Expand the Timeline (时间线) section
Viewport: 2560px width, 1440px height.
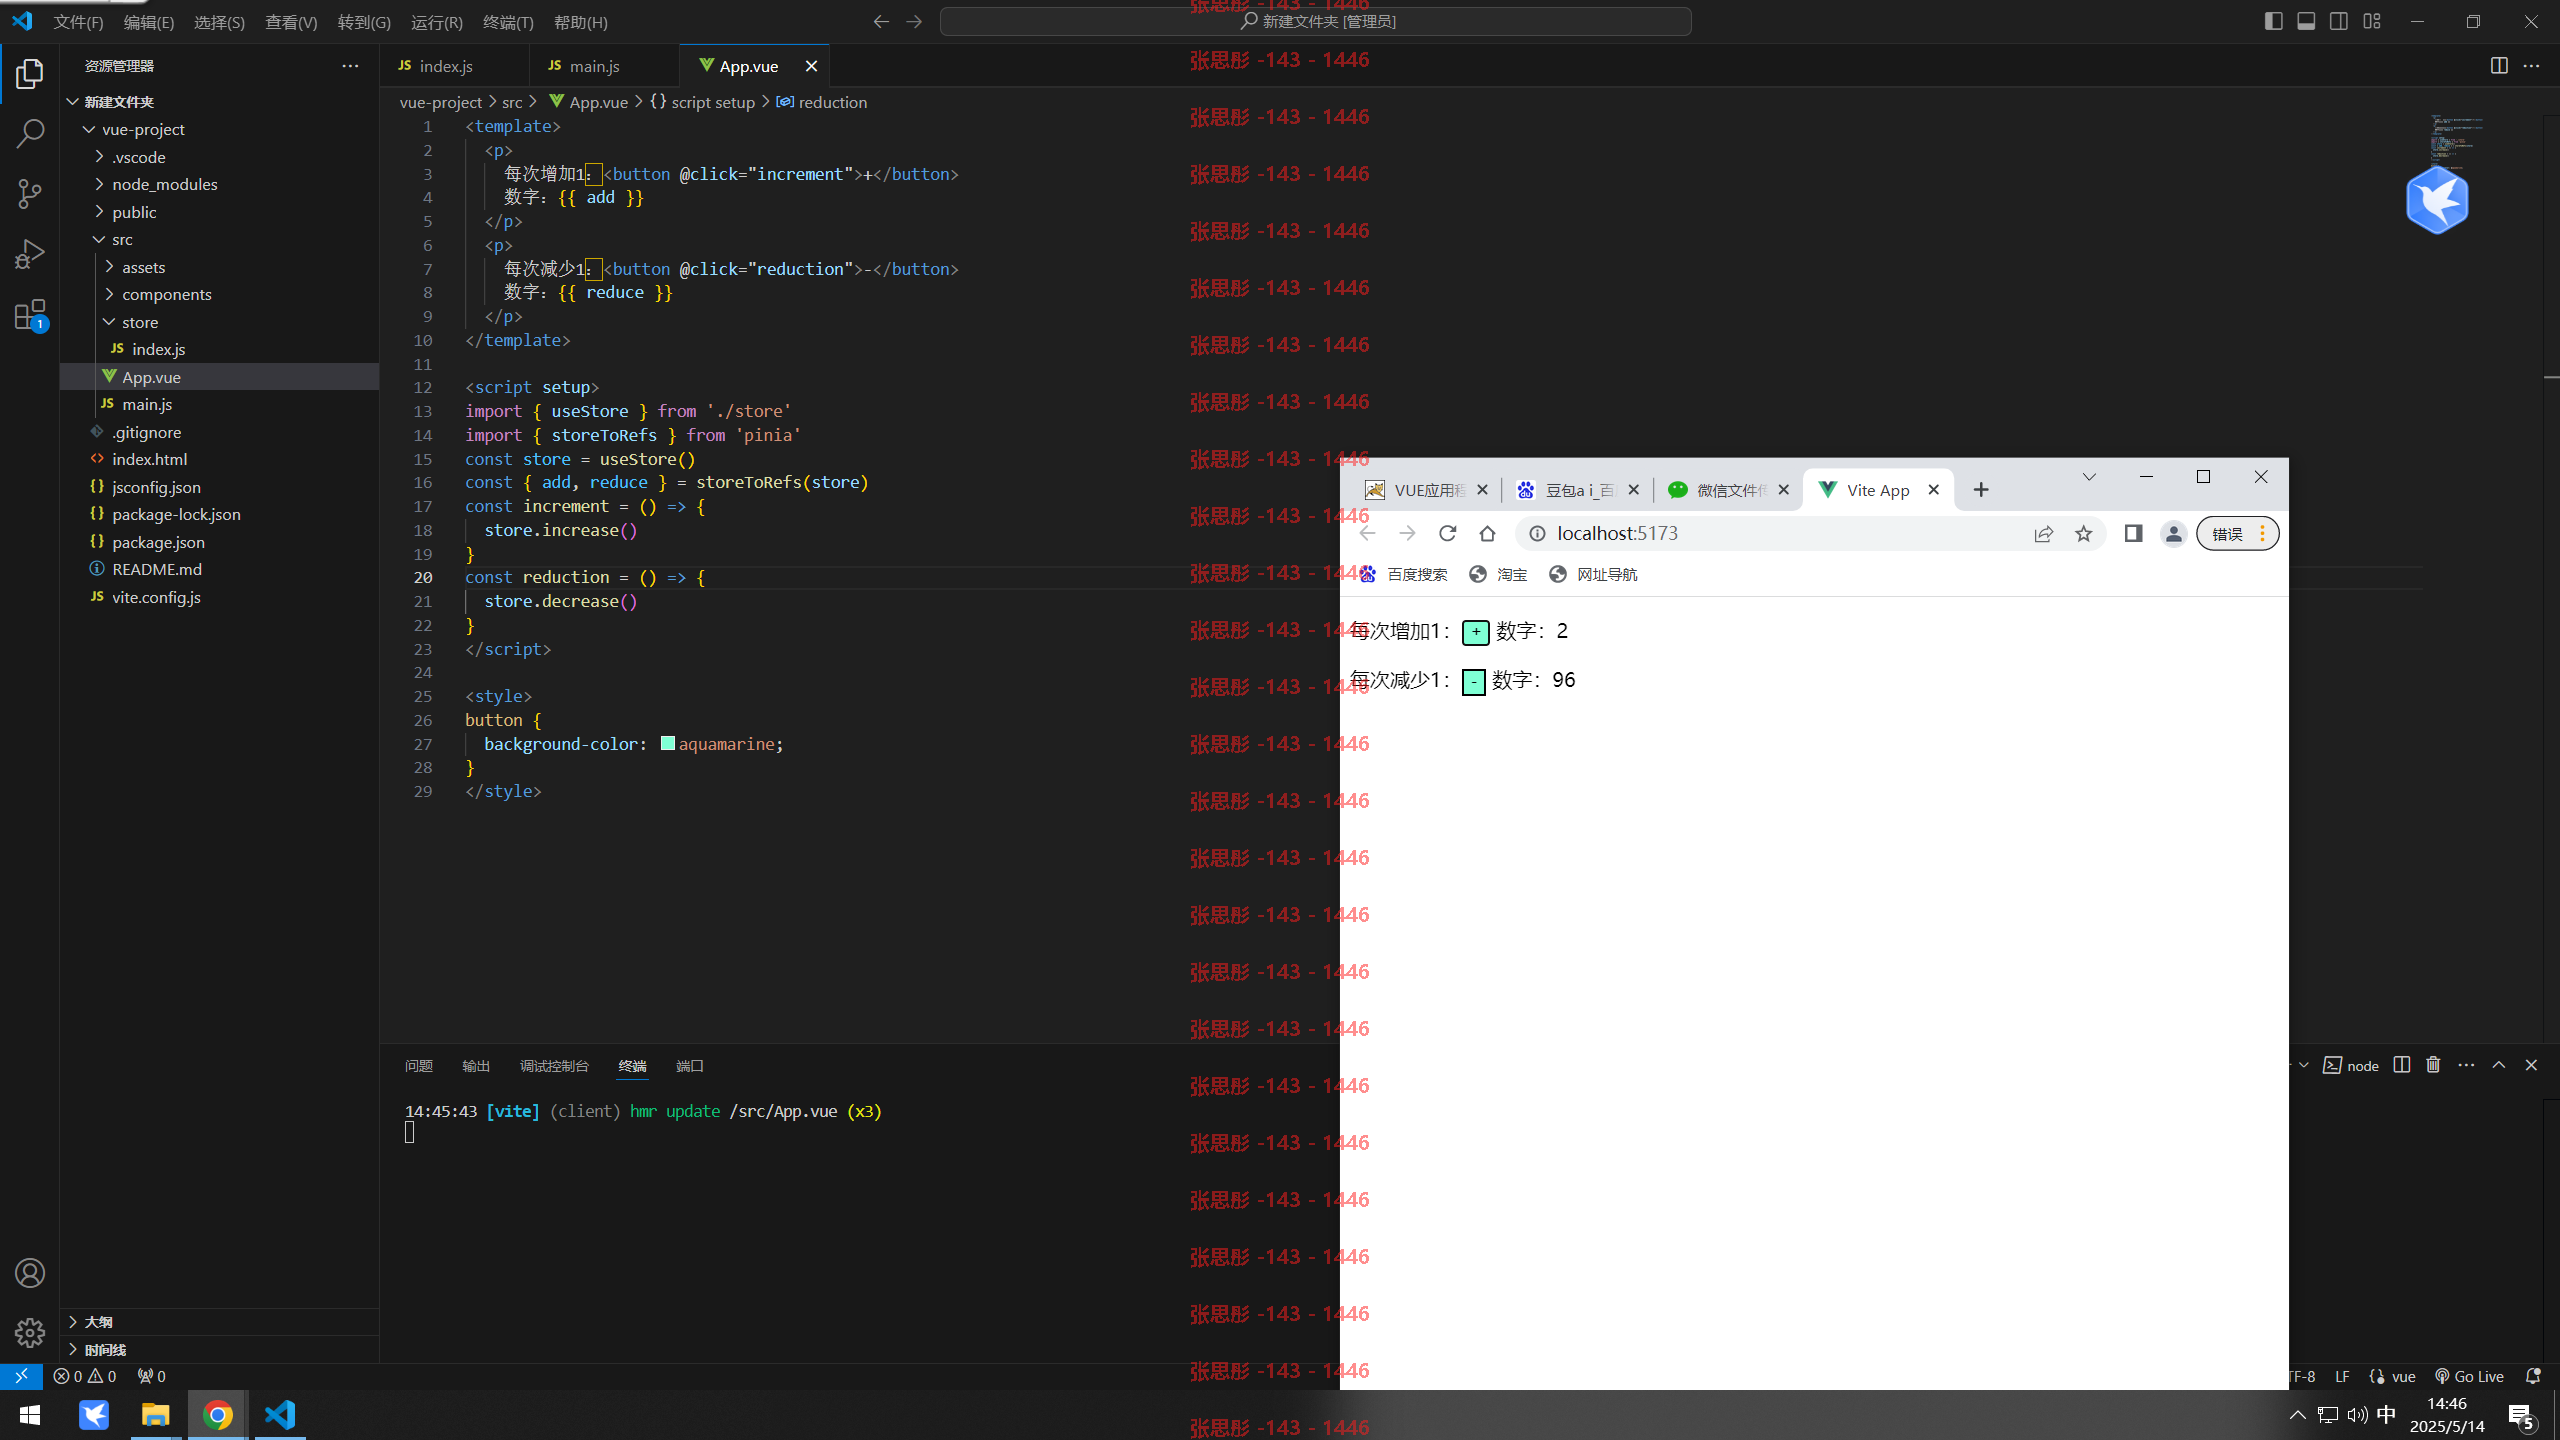coord(220,1349)
